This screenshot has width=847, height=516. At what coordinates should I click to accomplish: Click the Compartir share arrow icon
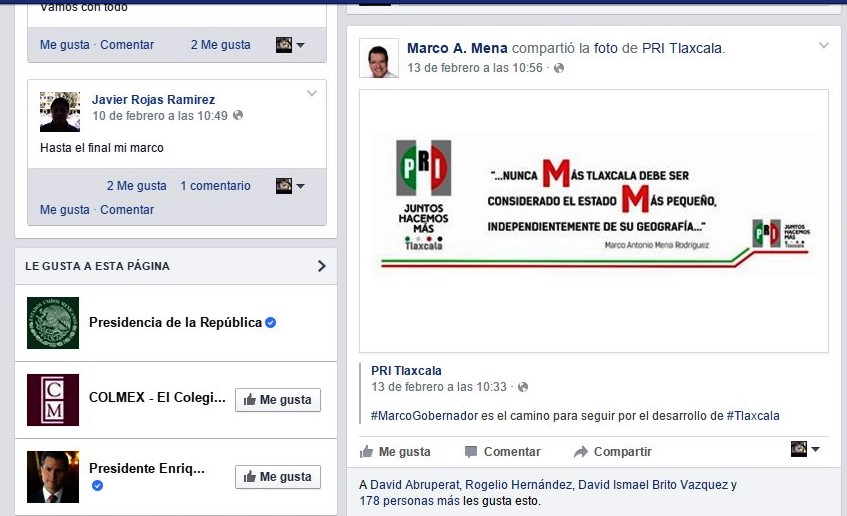click(581, 452)
